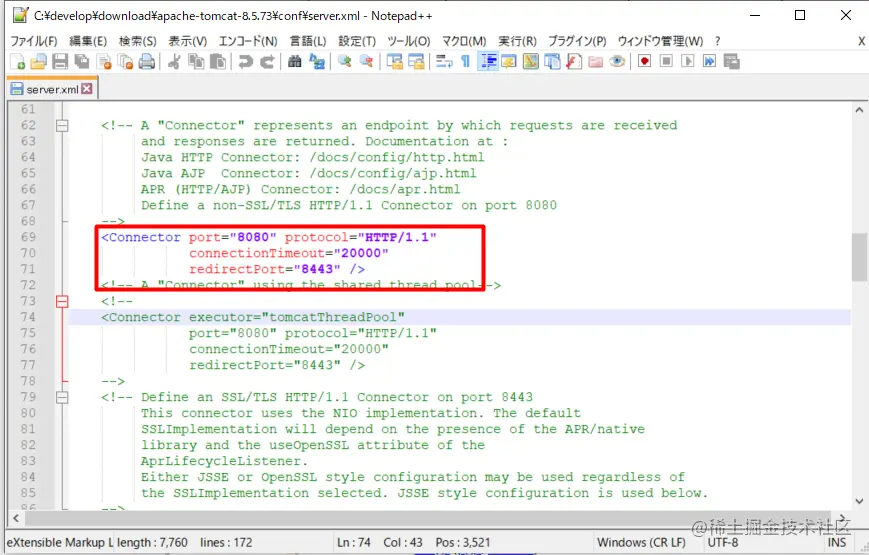Viewport: 869px width, 555px height.
Task: Open the 言語(L) menu
Action: click(x=308, y=41)
